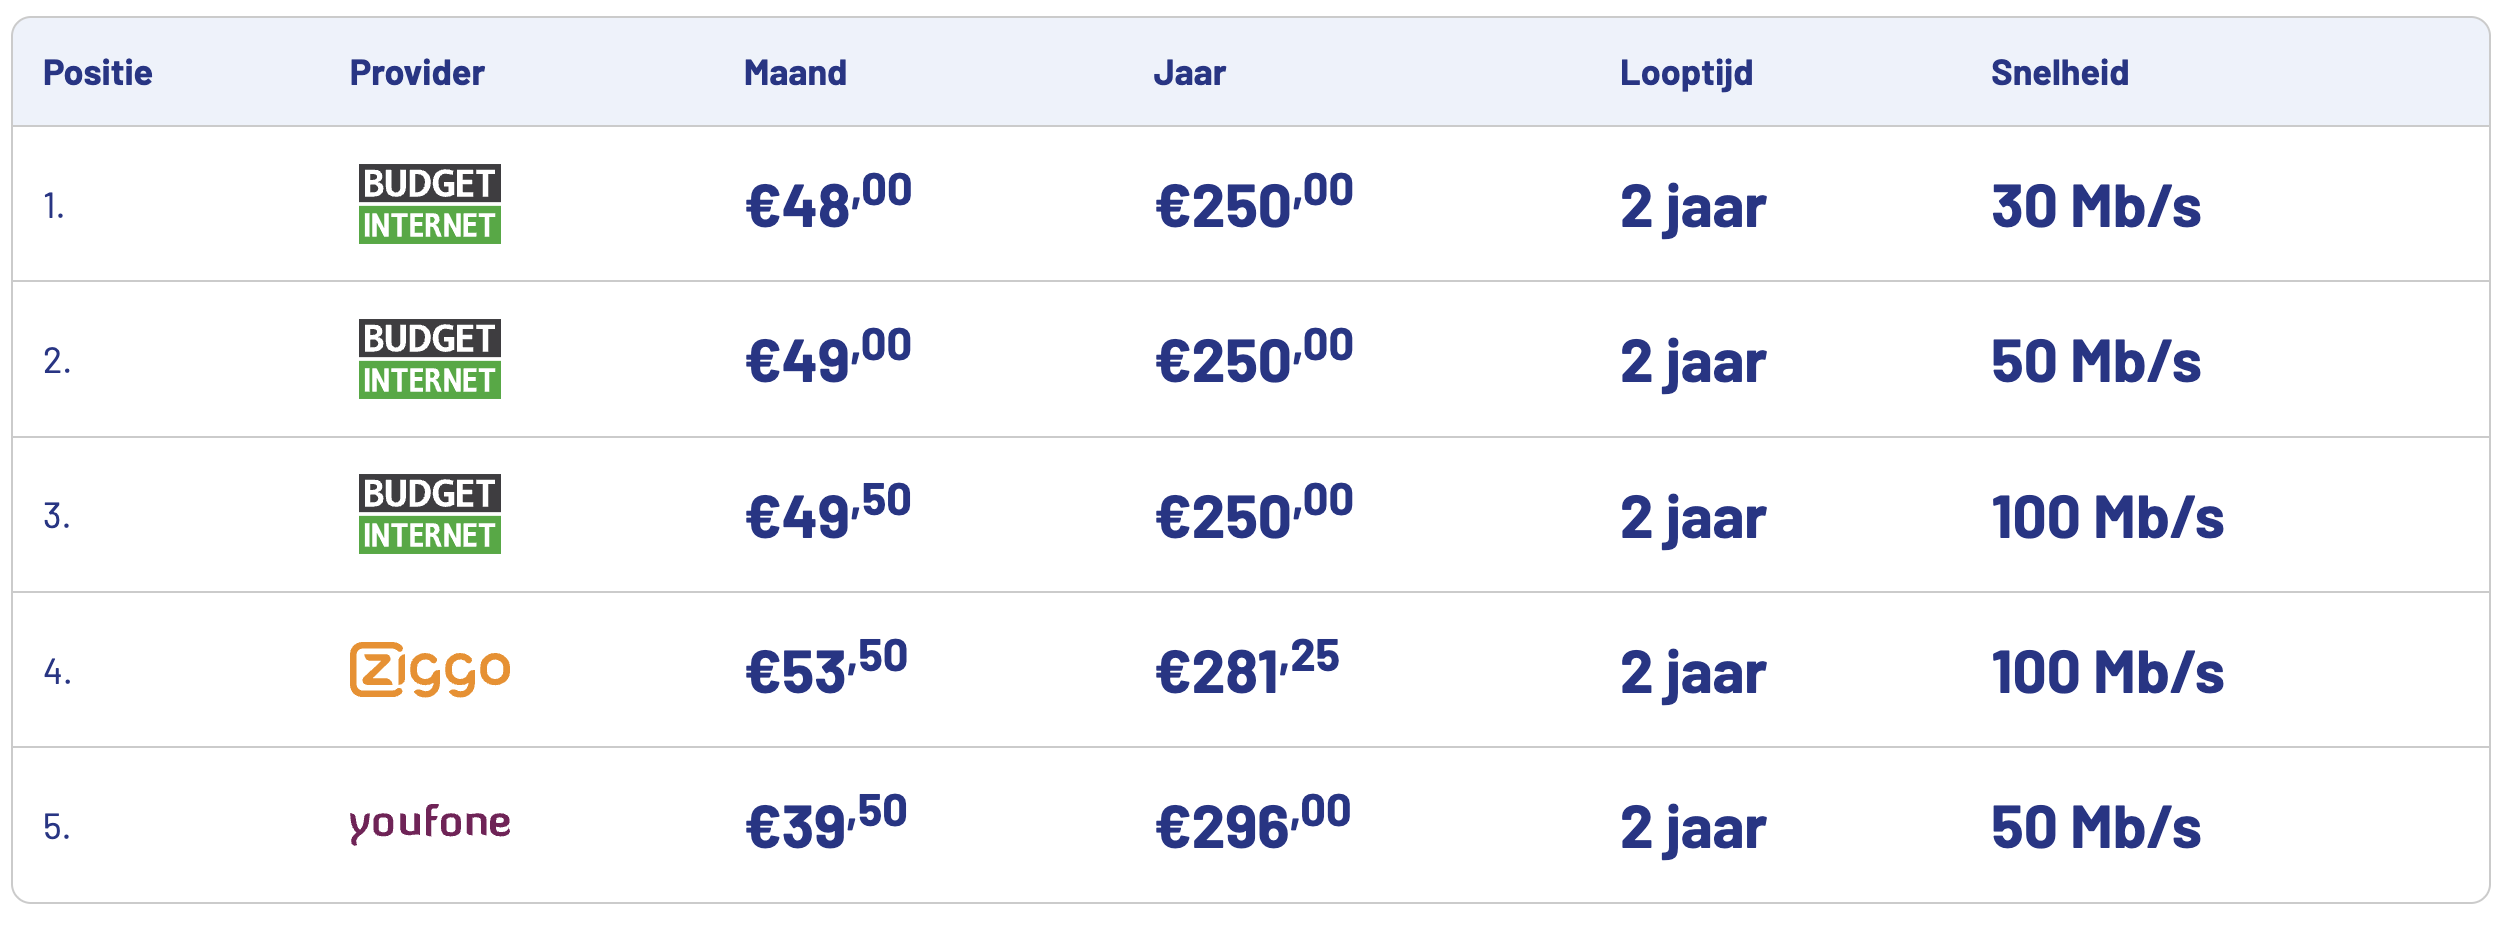Select the €48,00 monthly price

tap(828, 204)
